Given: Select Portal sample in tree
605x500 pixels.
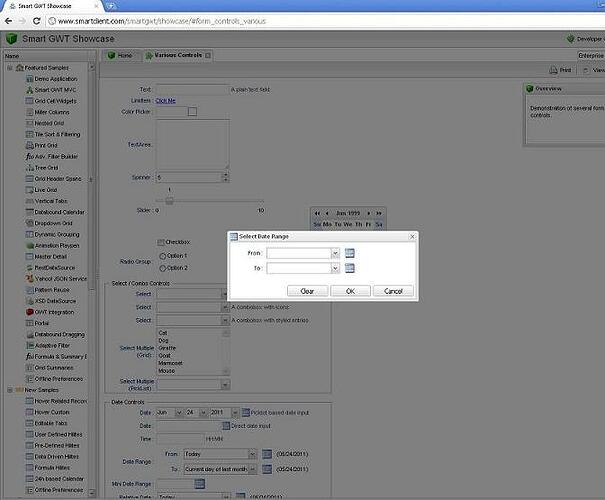Looking at the screenshot, I should point(41,323).
